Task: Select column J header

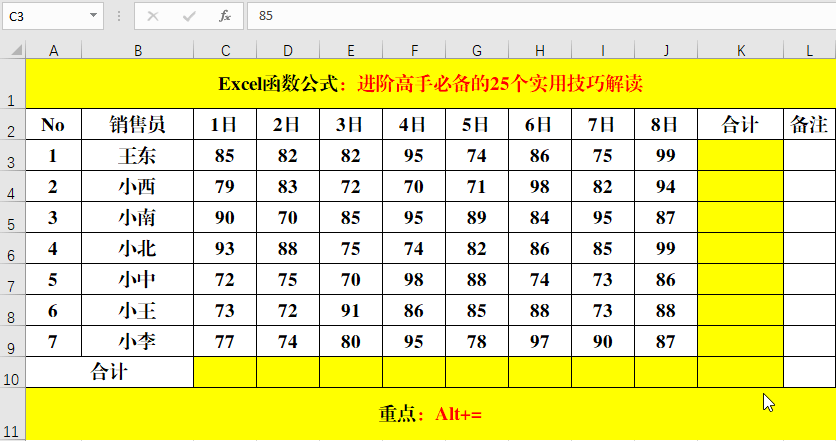Action: [x=665, y=51]
